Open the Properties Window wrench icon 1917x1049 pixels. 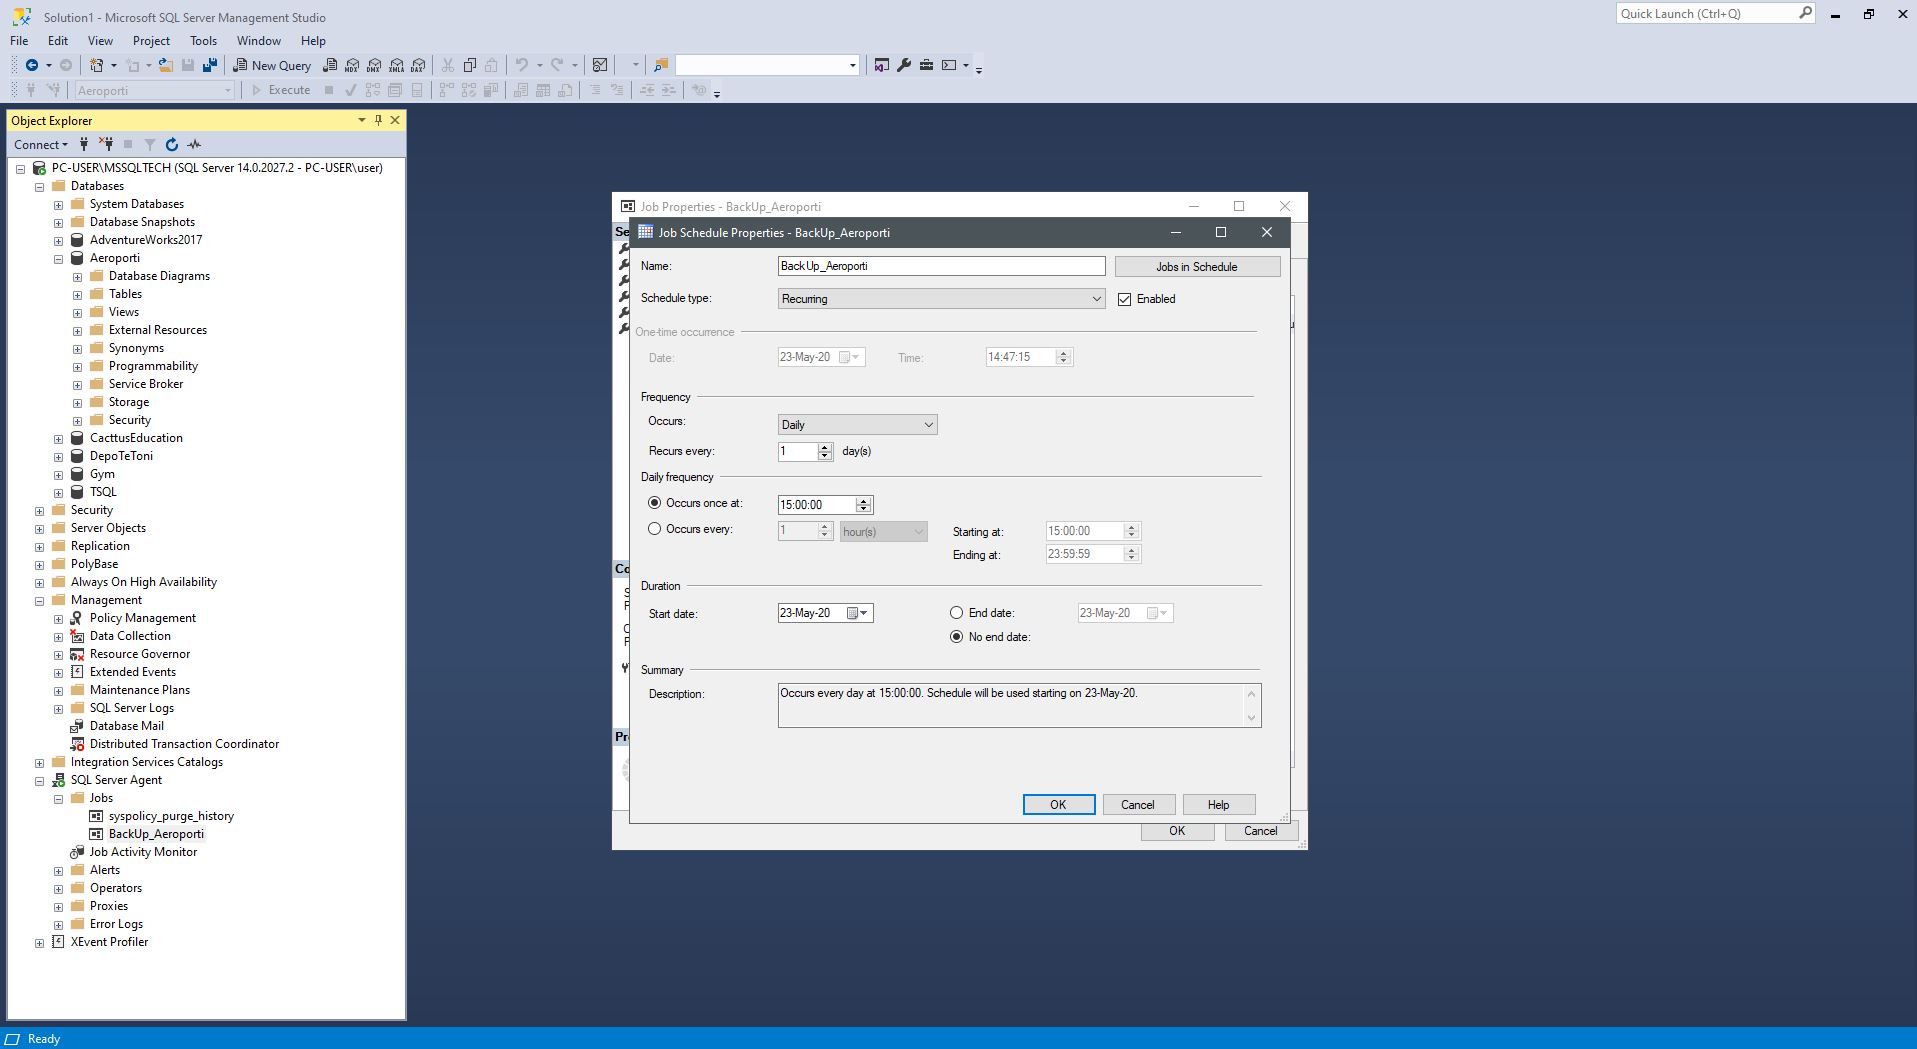[x=904, y=65]
